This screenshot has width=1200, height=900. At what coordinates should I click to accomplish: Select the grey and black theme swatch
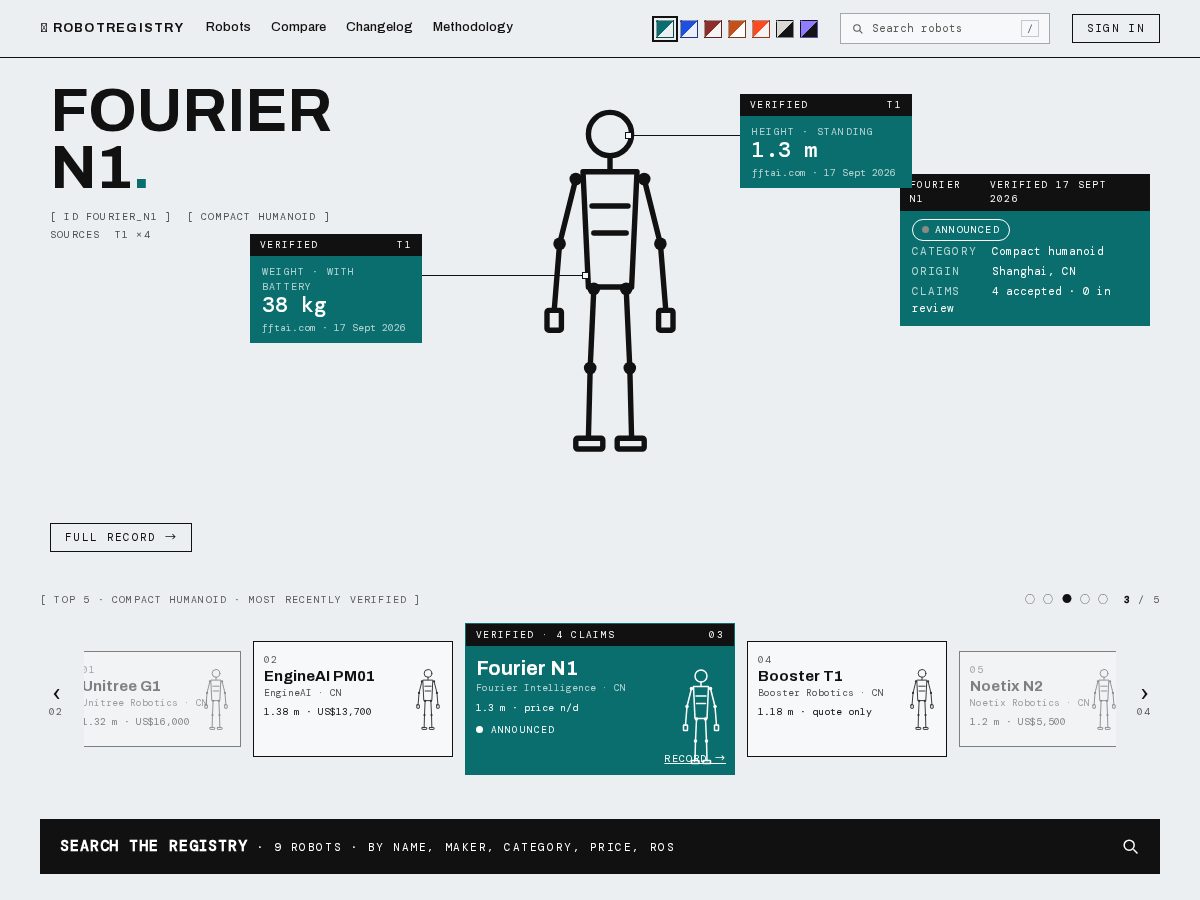tap(785, 29)
